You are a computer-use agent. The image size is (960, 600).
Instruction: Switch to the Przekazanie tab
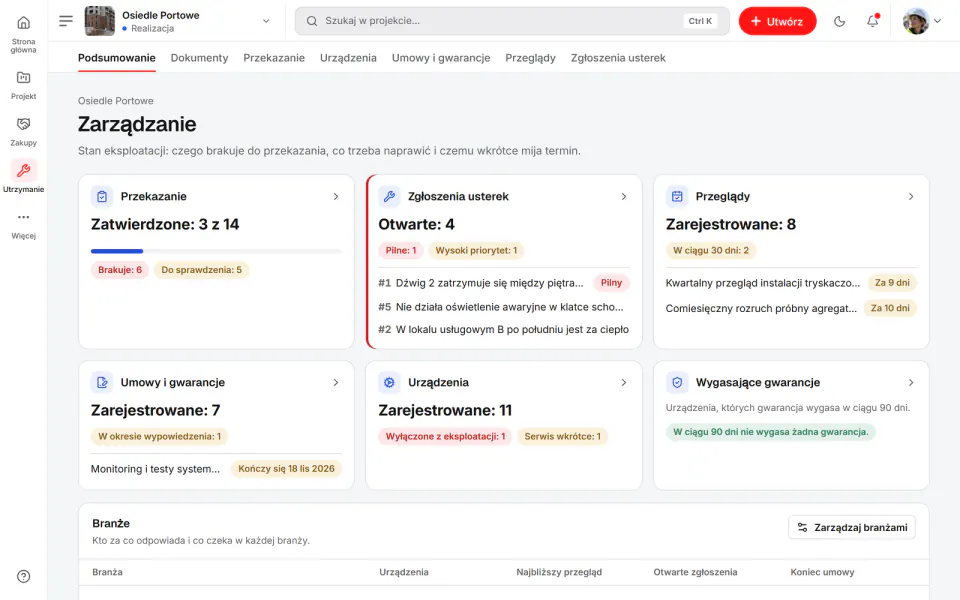tap(274, 58)
